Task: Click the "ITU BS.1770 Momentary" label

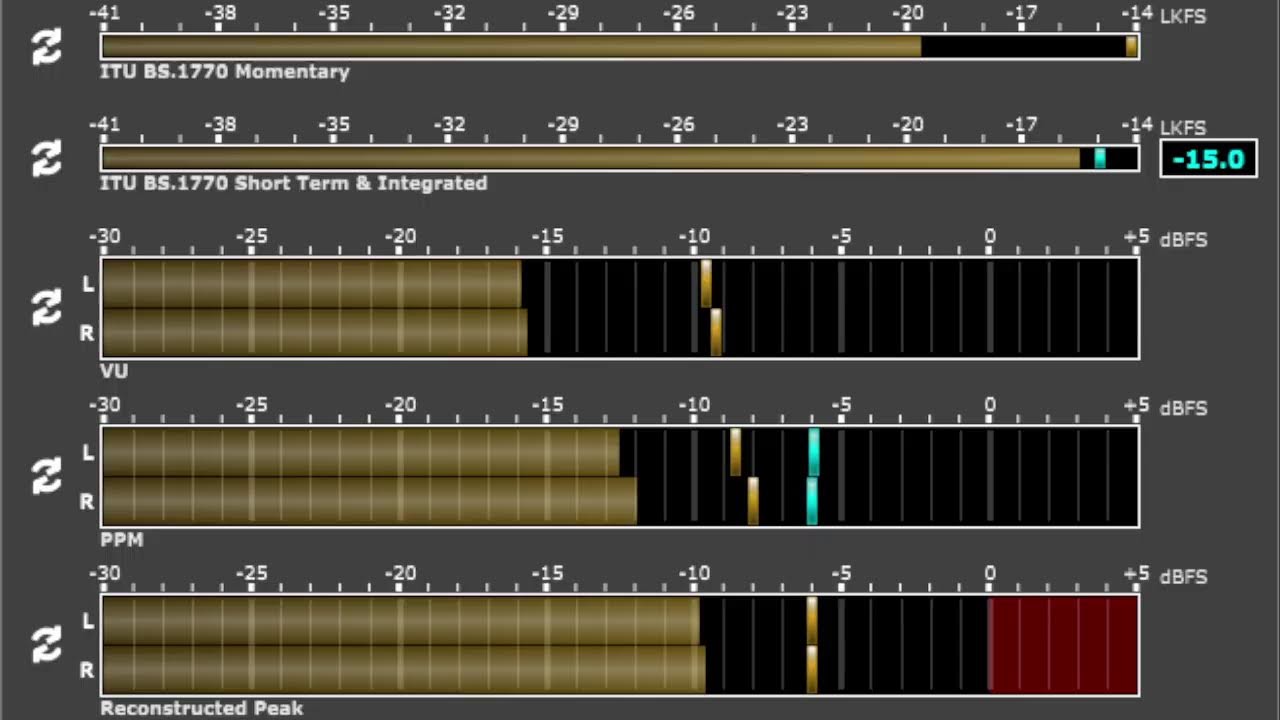Action: [x=224, y=72]
